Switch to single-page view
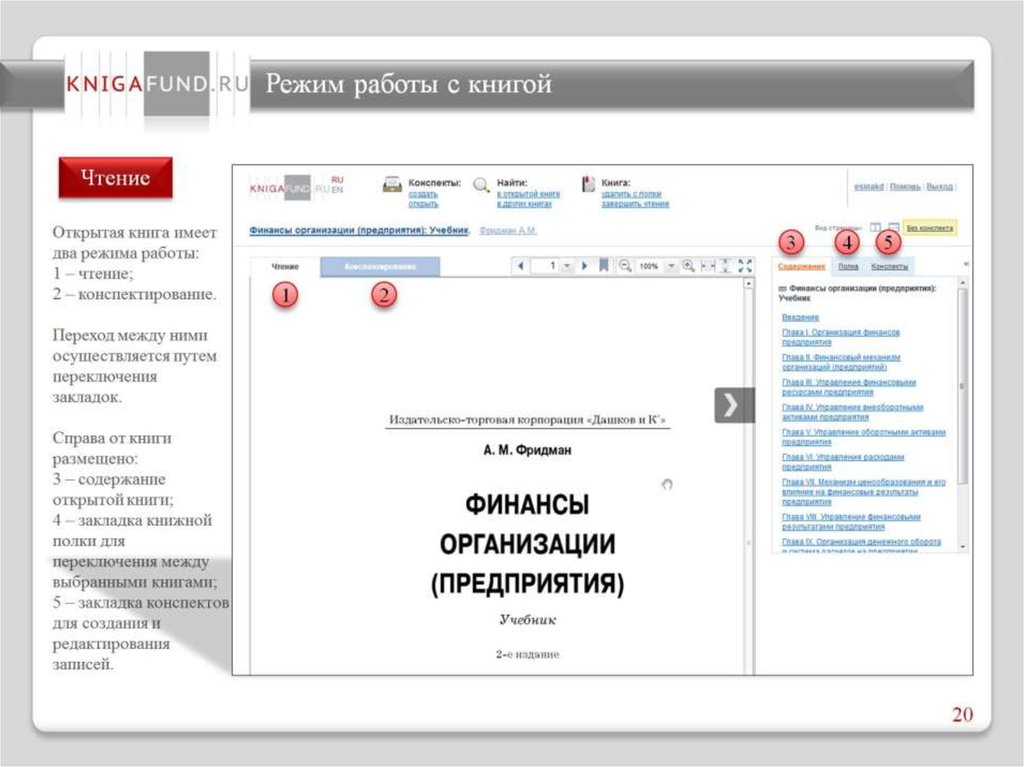 pos(893,228)
